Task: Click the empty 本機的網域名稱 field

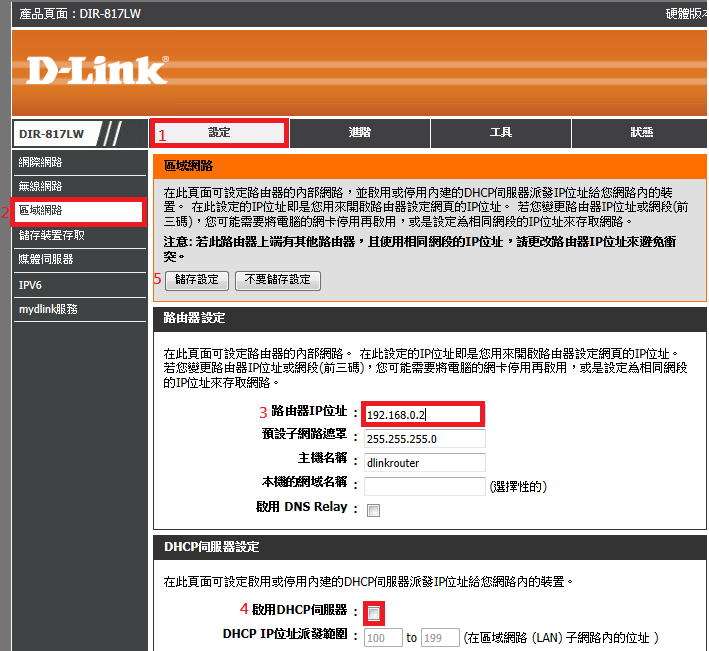Action: point(425,487)
